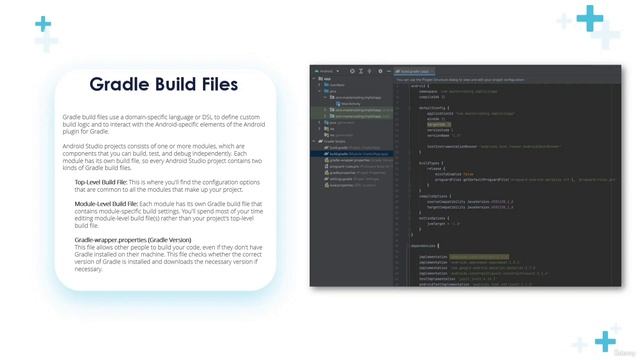Click the highlighted targetSdk line
Viewport: 640px width, 360px height.
click(439, 124)
